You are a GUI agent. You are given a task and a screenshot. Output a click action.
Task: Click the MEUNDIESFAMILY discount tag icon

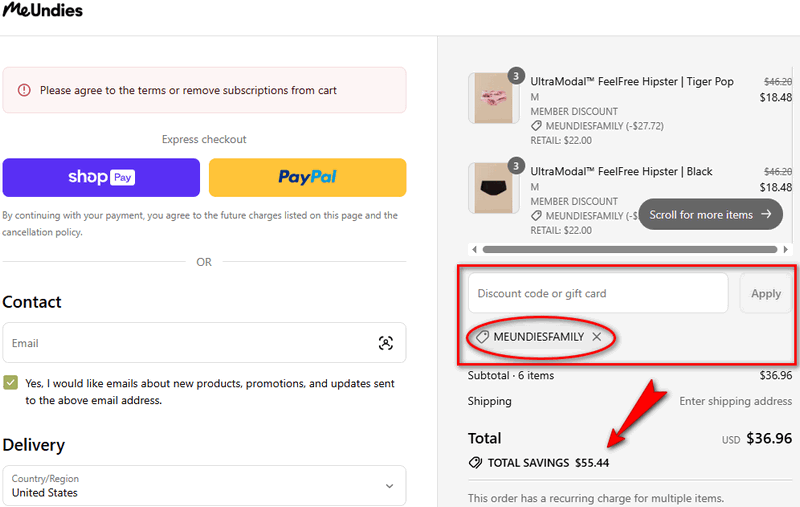[x=482, y=337]
